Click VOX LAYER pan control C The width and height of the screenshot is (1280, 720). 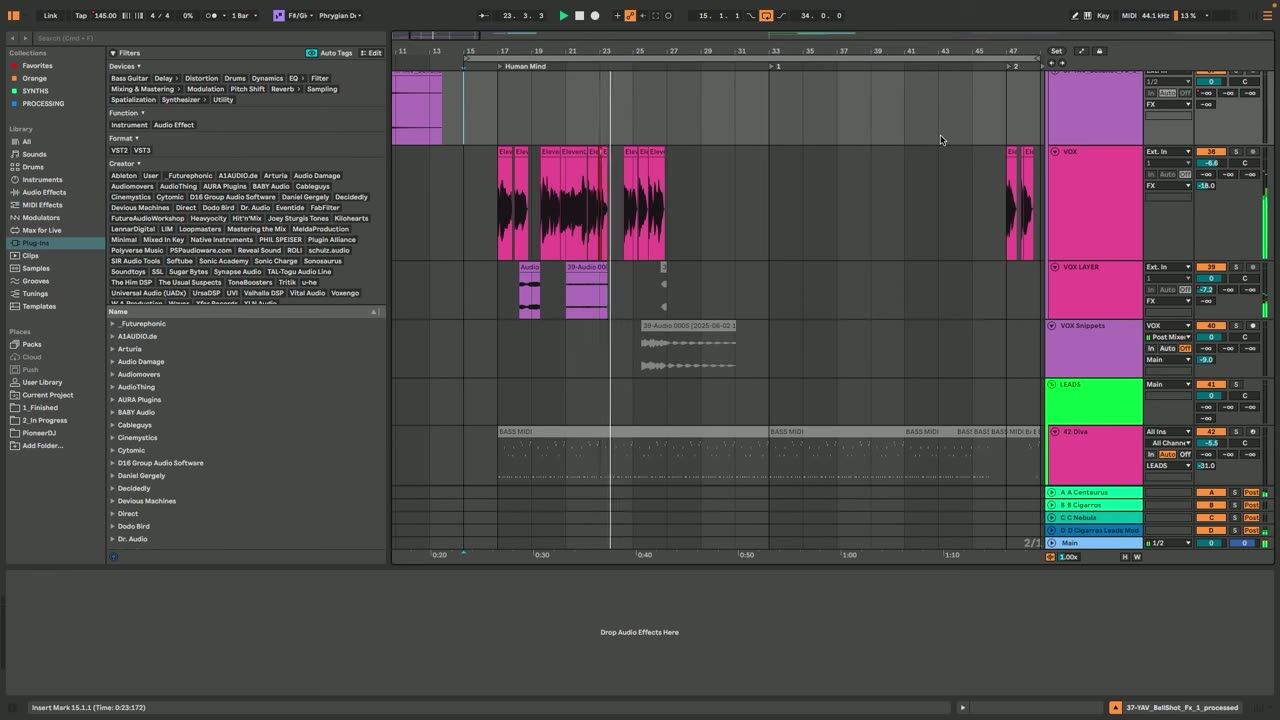click(1245, 278)
